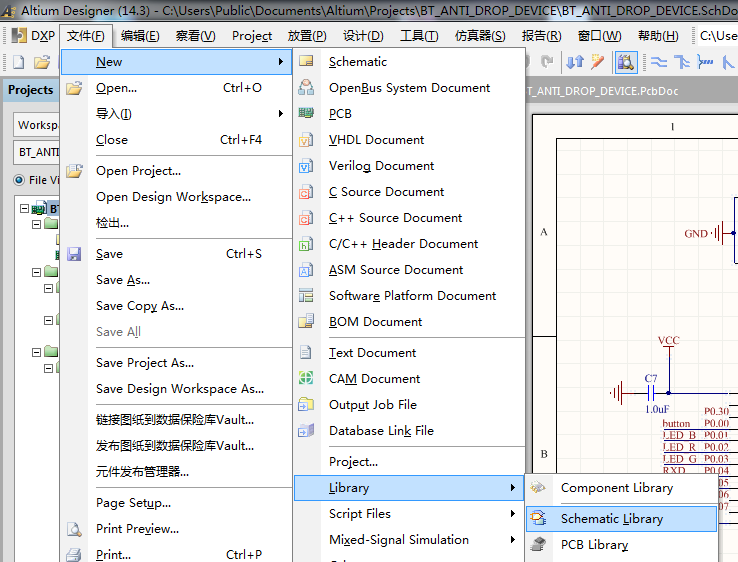Click the Schematic Library icon
The image size is (738, 562).
coord(538,518)
